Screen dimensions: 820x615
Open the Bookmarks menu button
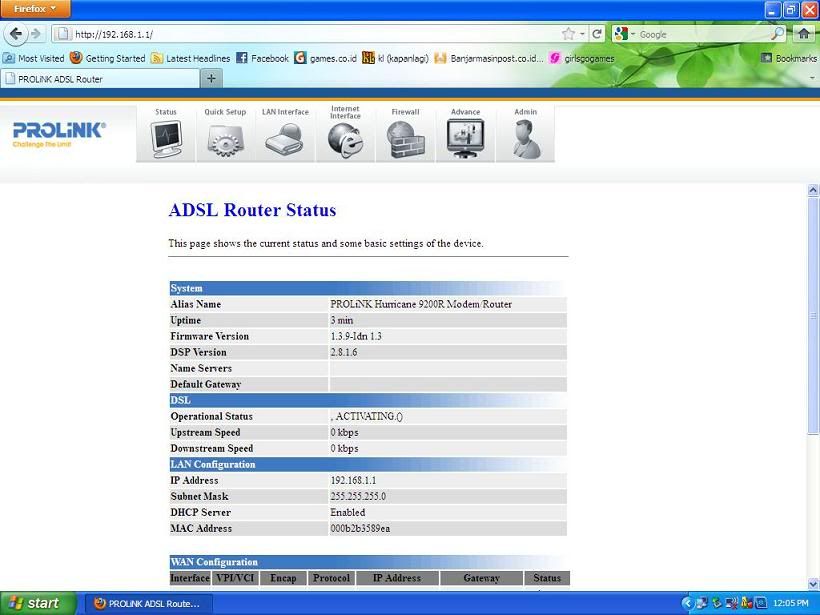[x=789, y=58]
